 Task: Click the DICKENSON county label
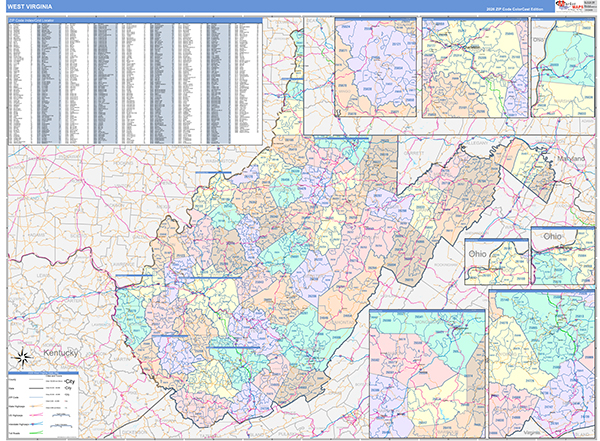click(x=134, y=432)
